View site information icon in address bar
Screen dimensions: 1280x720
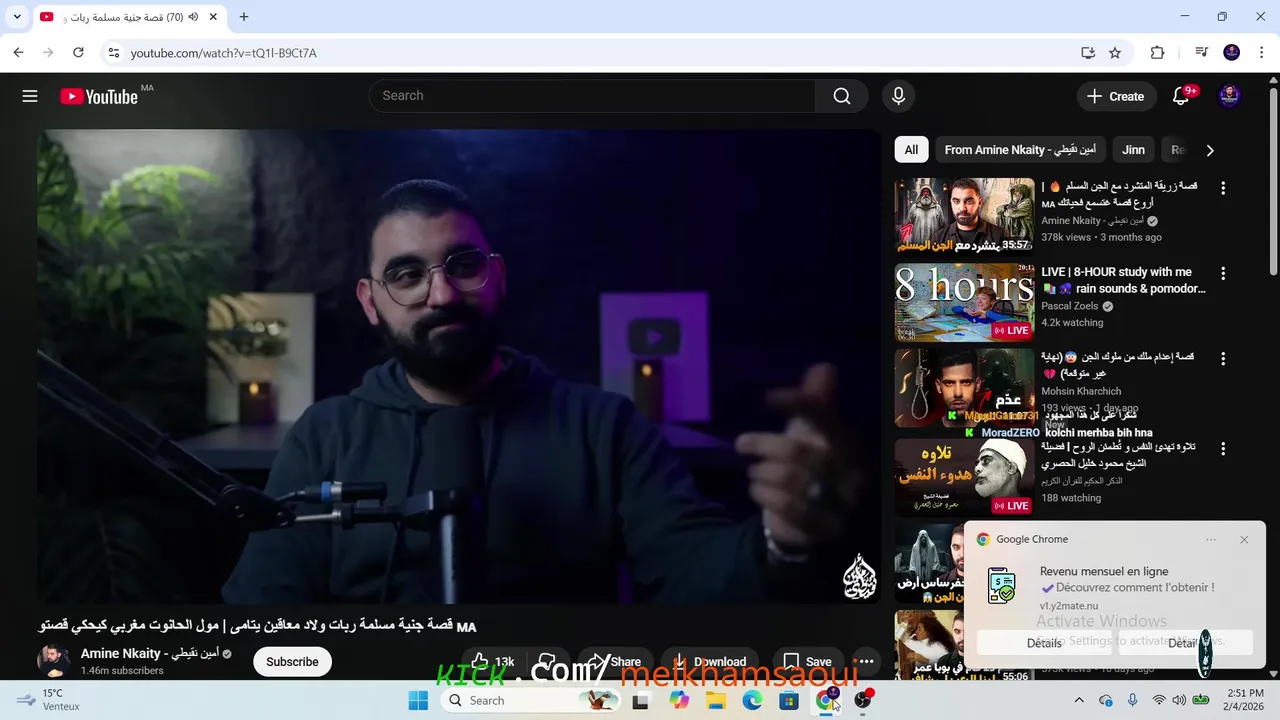[x=113, y=52]
